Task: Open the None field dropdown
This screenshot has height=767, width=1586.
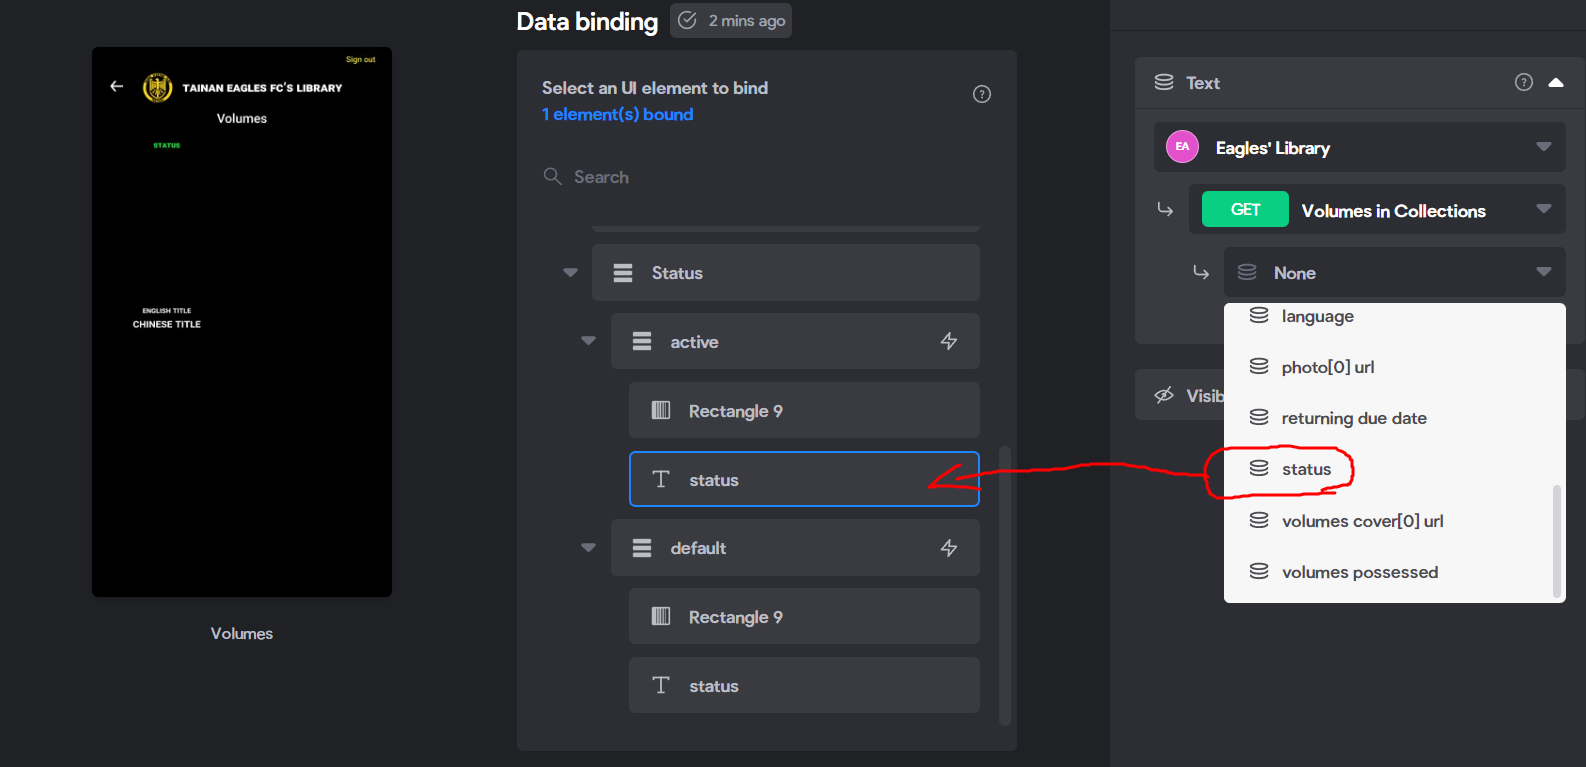Action: 1395,272
